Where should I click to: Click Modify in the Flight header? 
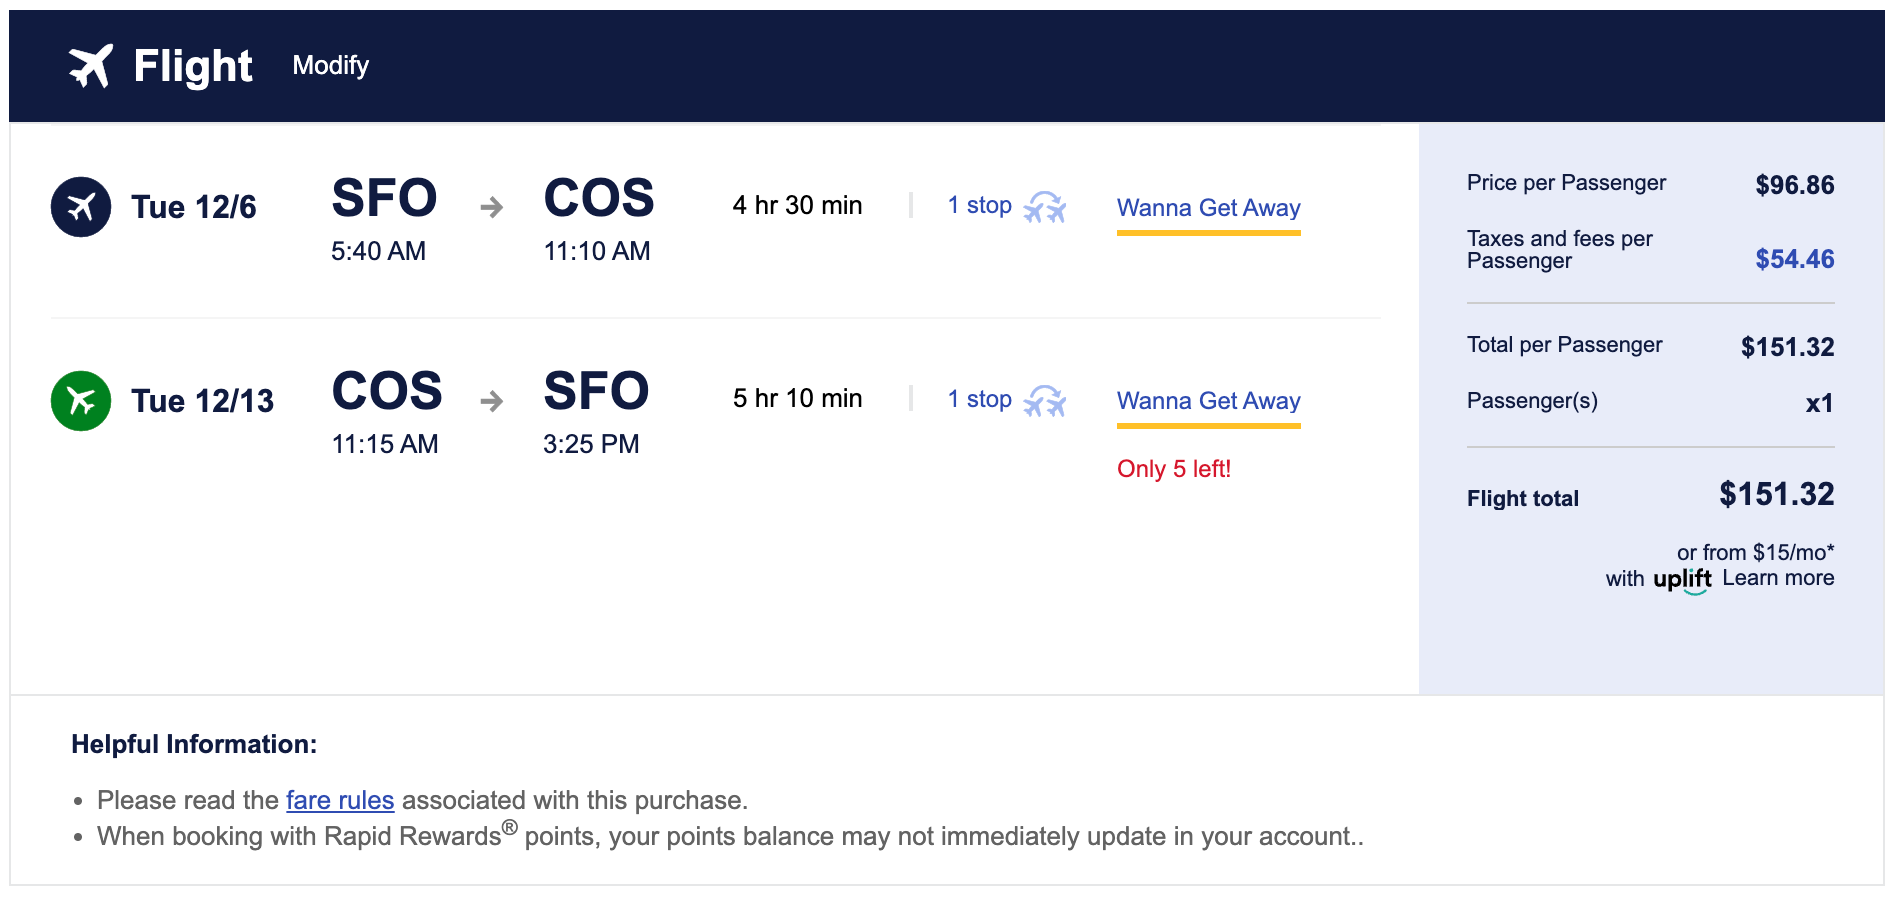tap(331, 66)
